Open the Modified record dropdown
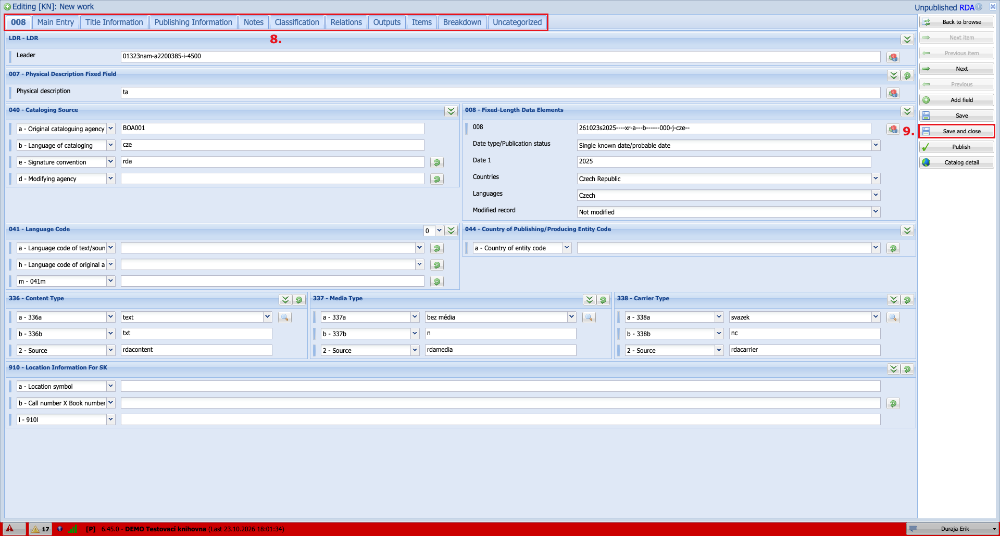 (876, 212)
